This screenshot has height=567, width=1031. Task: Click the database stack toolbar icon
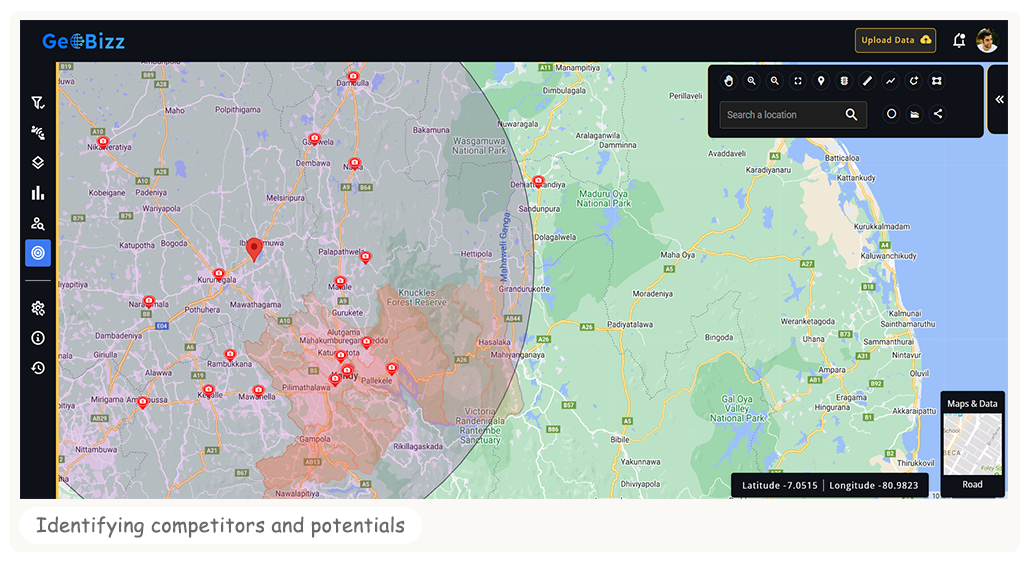844,81
